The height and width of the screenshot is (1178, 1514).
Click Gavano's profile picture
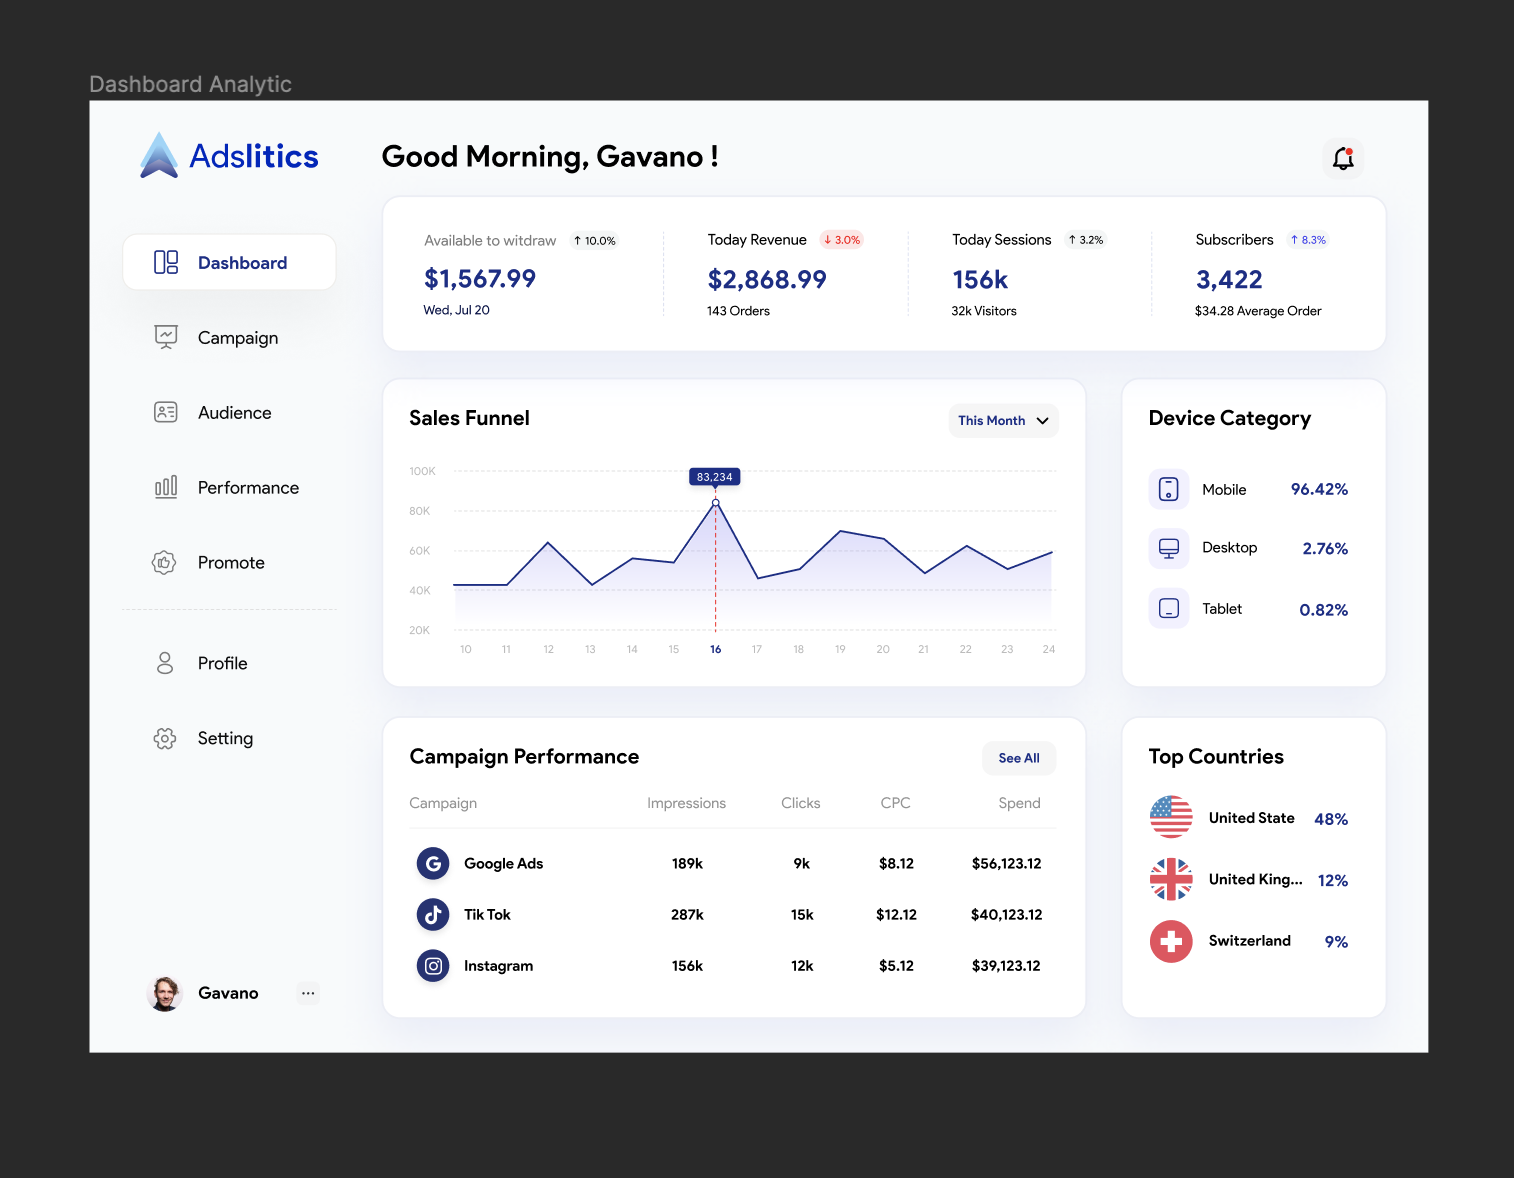point(165,993)
